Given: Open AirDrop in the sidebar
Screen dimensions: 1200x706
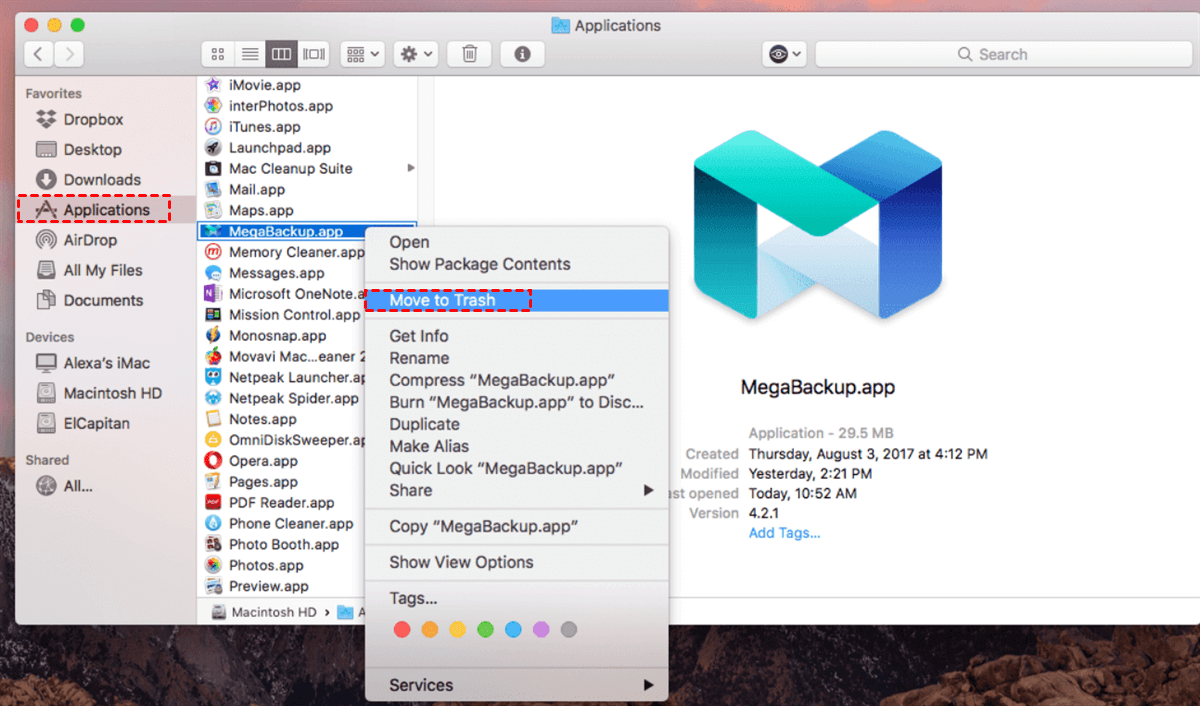Looking at the screenshot, I should (x=90, y=240).
